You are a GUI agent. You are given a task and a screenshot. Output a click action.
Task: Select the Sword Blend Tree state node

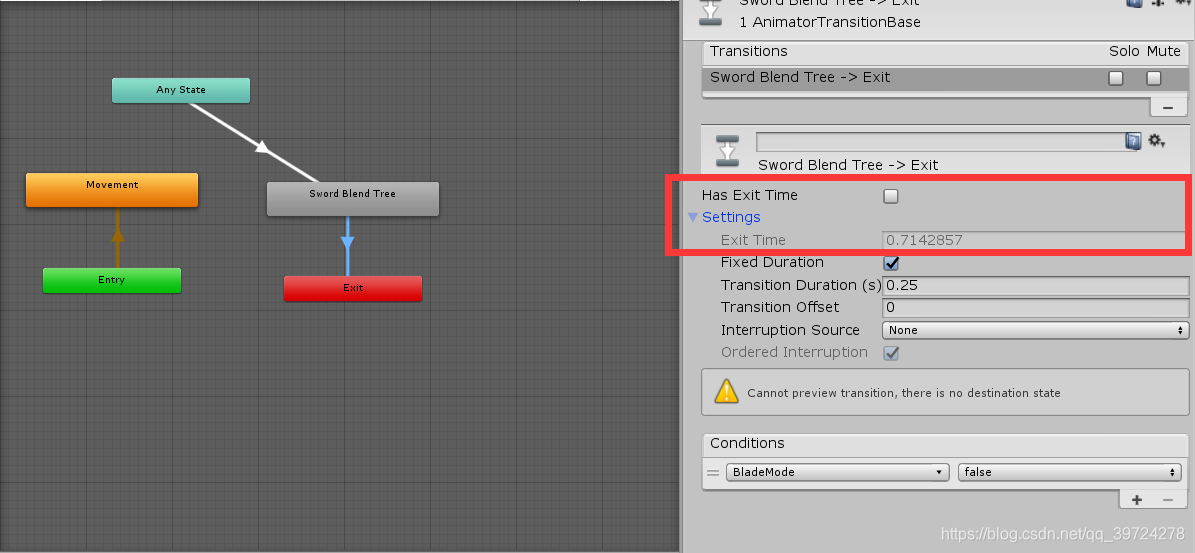[352, 198]
